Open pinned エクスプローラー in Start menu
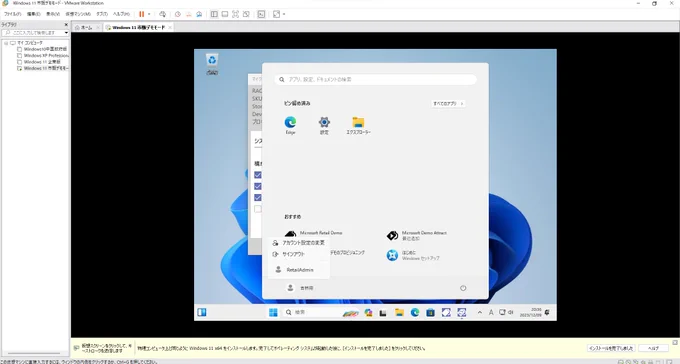The height and width of the screenshot is (364, 680). pos(358,125)
